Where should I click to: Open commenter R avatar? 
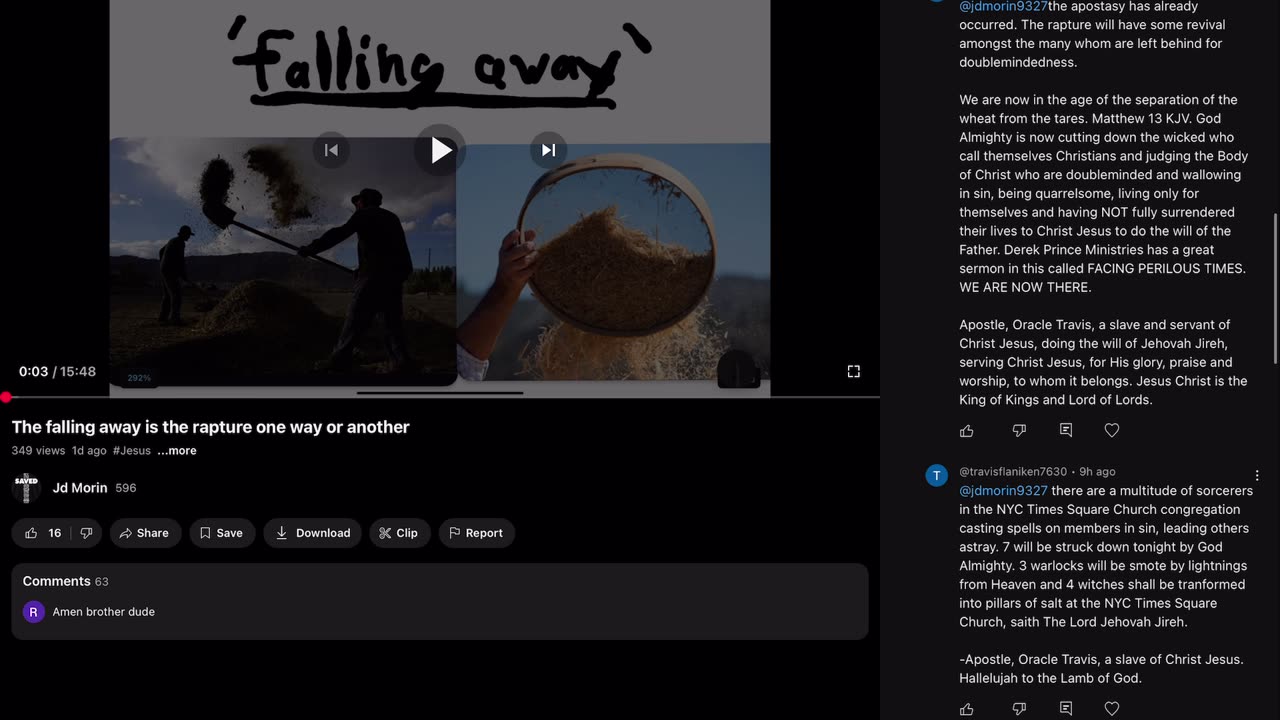(x=34, y=612)
